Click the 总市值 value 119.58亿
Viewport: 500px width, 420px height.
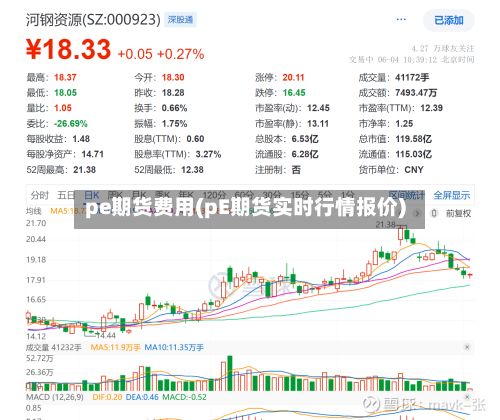pyautogui.click(x=413, y=139)
